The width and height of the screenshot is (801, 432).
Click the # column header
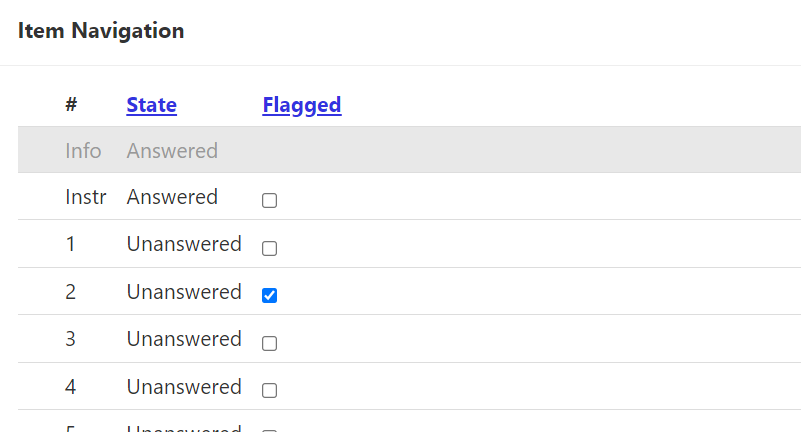pyautogui.click(x=71, y=105)
